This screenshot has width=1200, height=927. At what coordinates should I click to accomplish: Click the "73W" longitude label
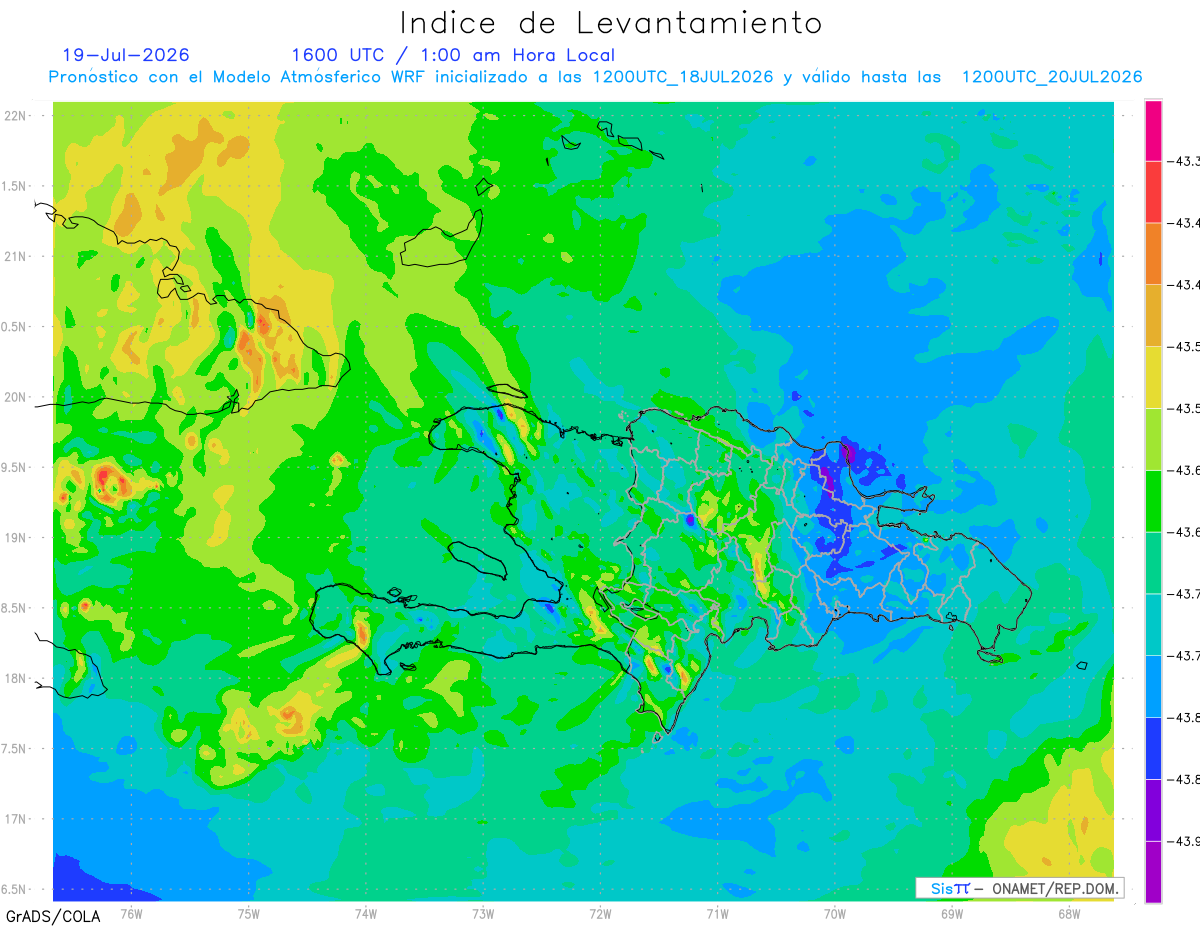tap(483, 912)
